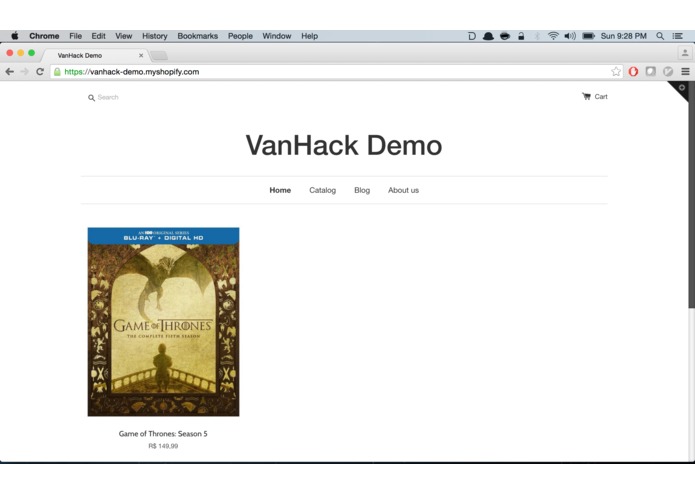Click the lock icon in the menu bar
This screenshot has height=494, width=695.
(x=521, y=36)
